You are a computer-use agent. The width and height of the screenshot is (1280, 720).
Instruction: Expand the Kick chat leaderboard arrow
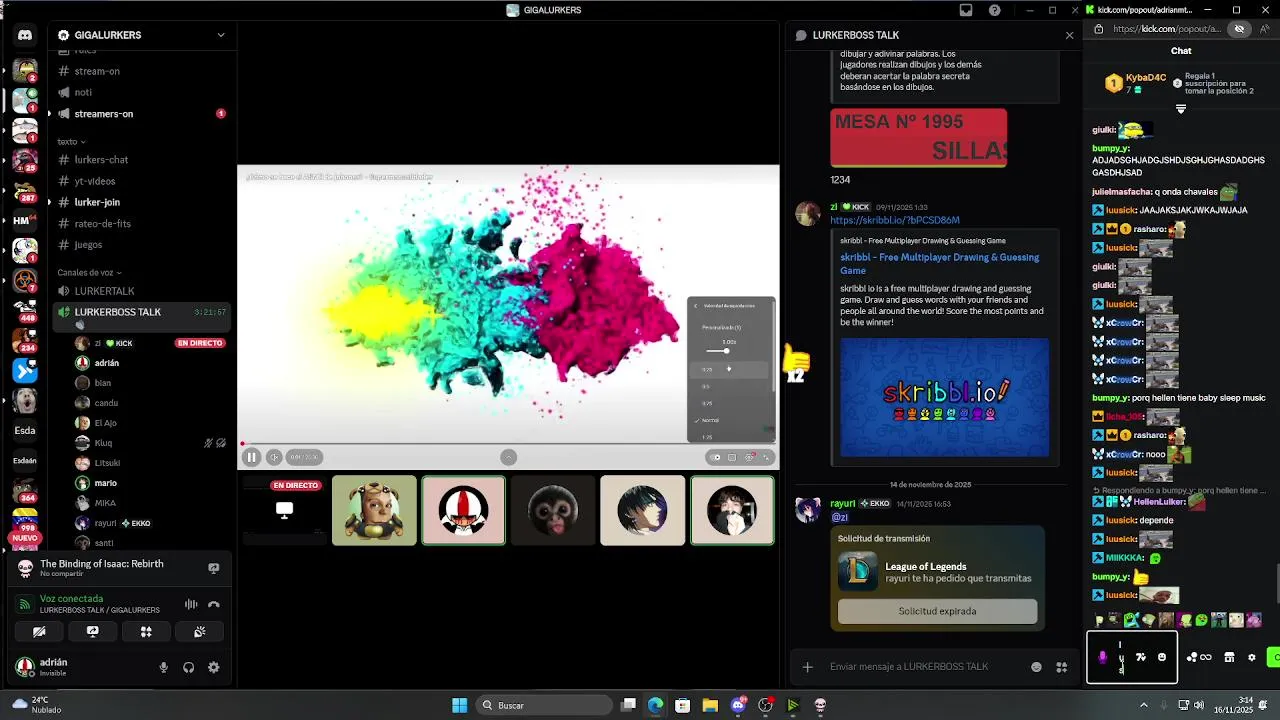click(1181, 109)
